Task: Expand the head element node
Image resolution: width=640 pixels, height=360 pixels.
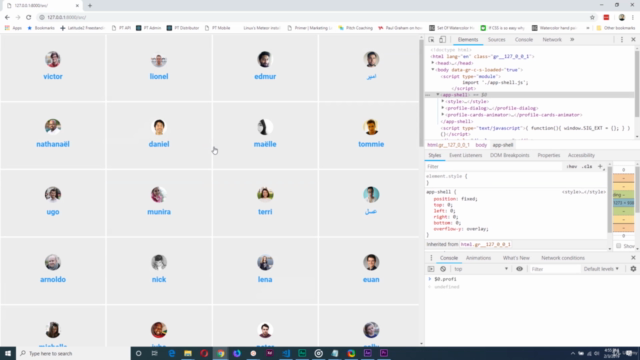Action: pyautogui.click(x=433, y=63)
